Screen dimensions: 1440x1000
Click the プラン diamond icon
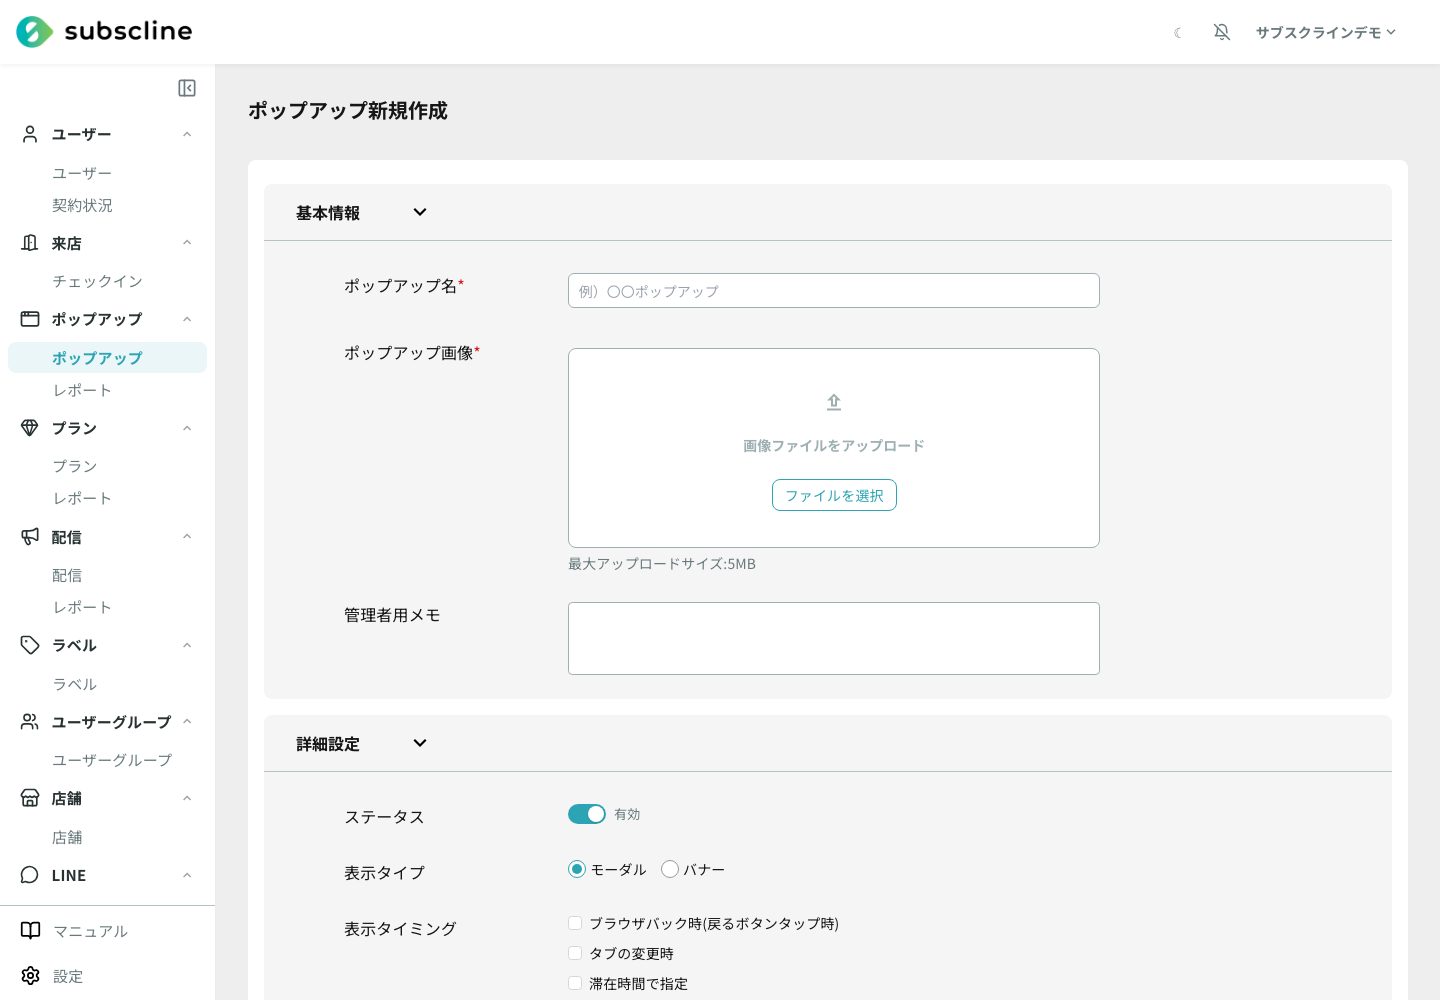click(x=30, y=428)
